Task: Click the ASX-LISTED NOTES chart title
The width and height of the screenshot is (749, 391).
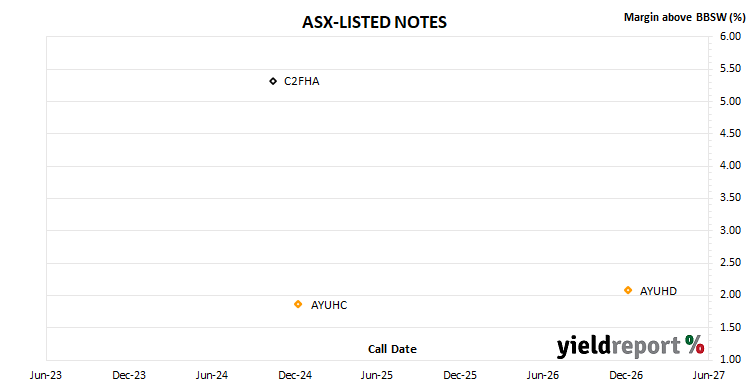Action: click(x=374, y=22)
